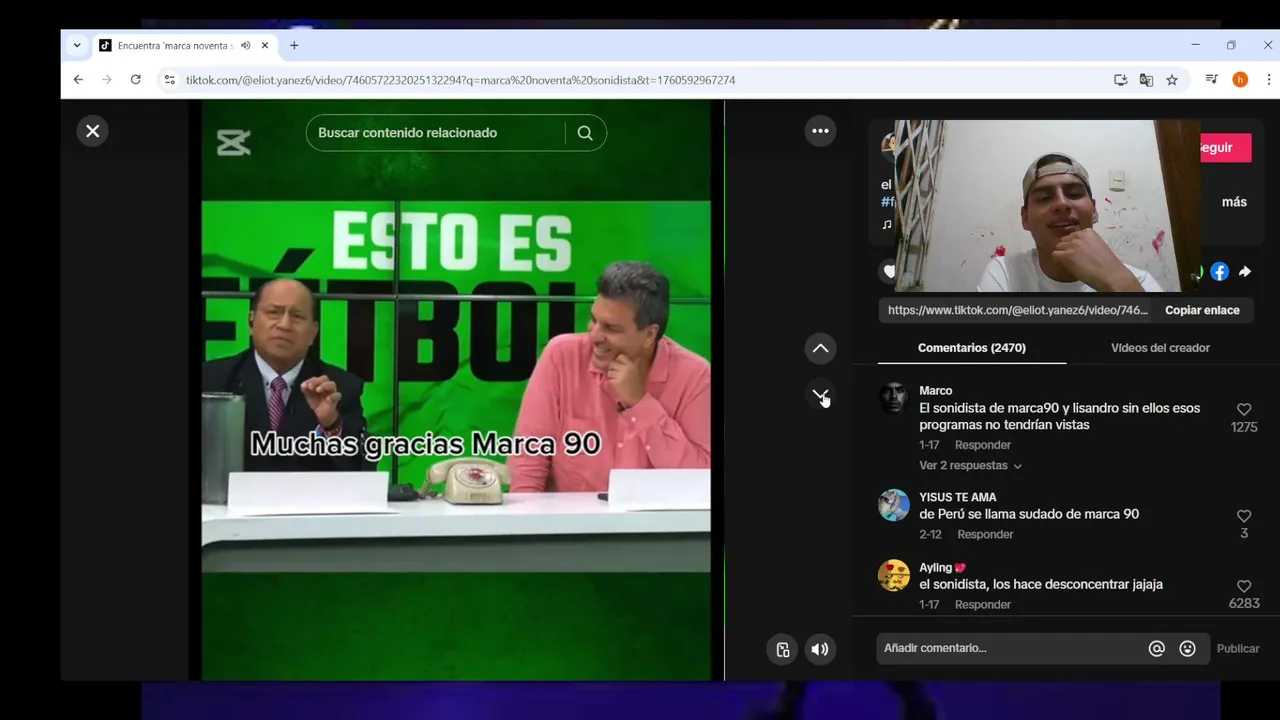
Task: Open the three-dot more options menu
Action: (x=820, y=131)
